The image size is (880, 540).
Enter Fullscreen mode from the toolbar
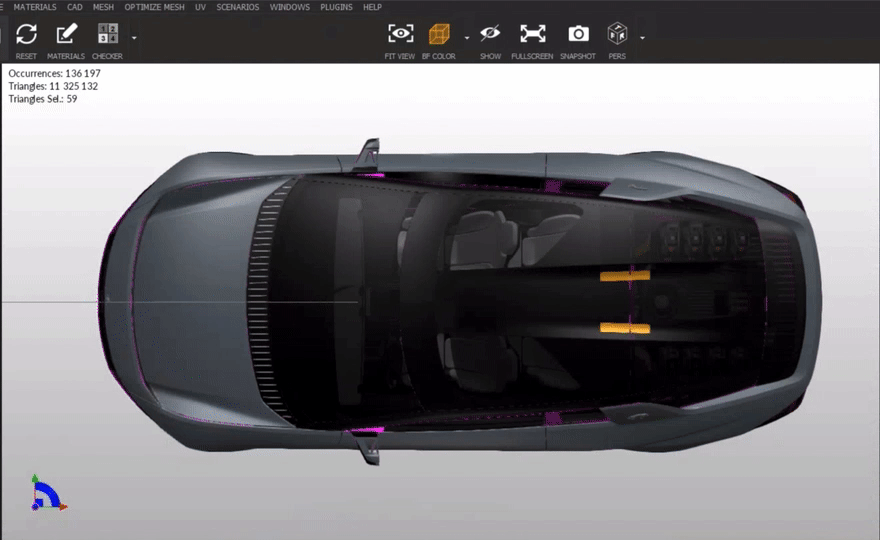(532, 34)
